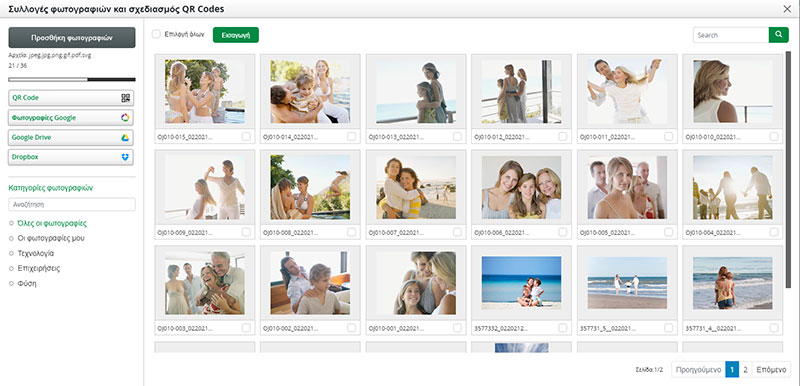Open the Google Drive import button
Image resolution: width=800 pixels, height=386 pixels.
point(71,138)
